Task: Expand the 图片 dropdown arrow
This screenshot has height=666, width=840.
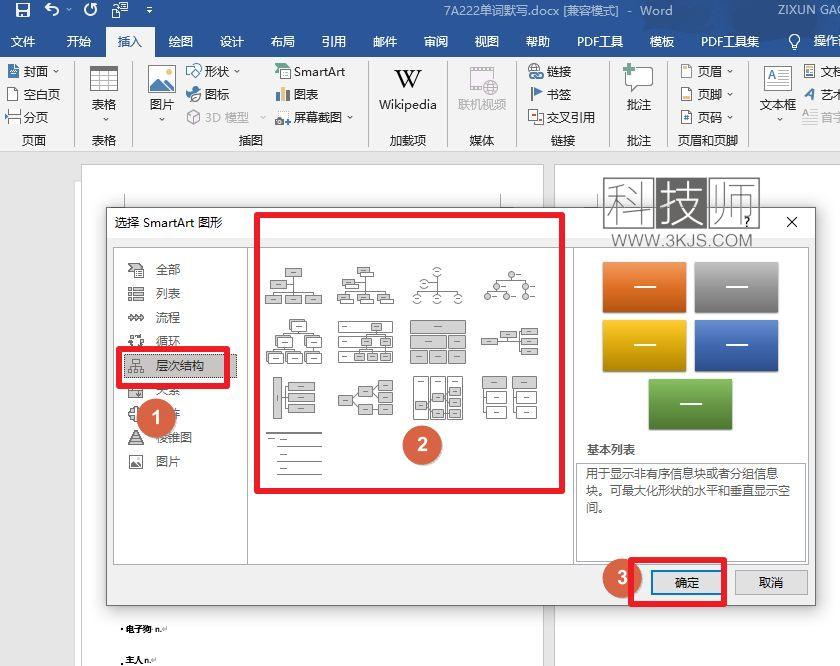Action: 162,119
